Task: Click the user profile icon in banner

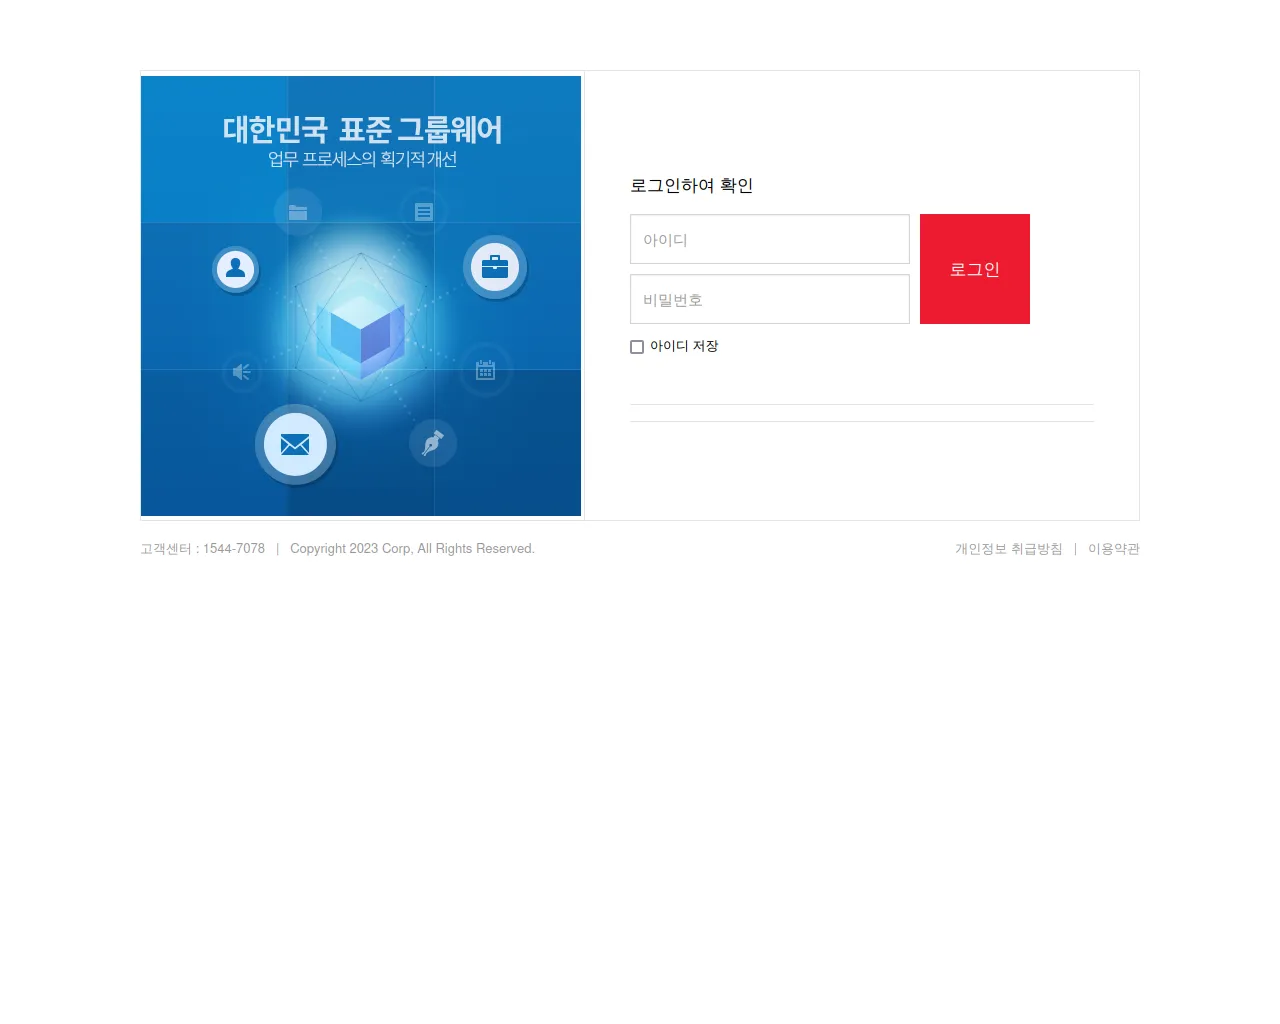Action: [x=236, y=269]
